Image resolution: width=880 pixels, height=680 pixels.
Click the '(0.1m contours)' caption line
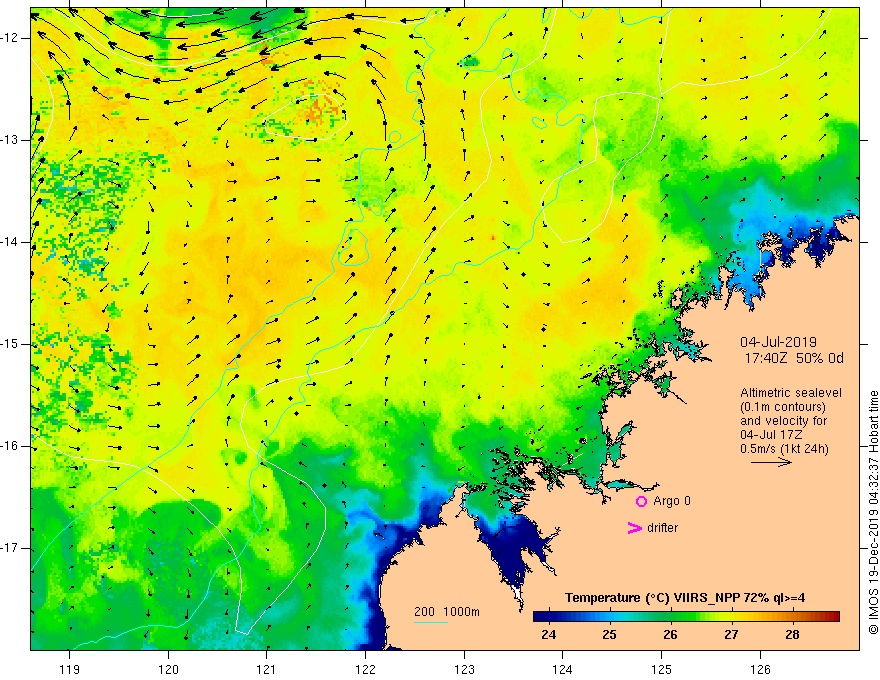point(783,407)
